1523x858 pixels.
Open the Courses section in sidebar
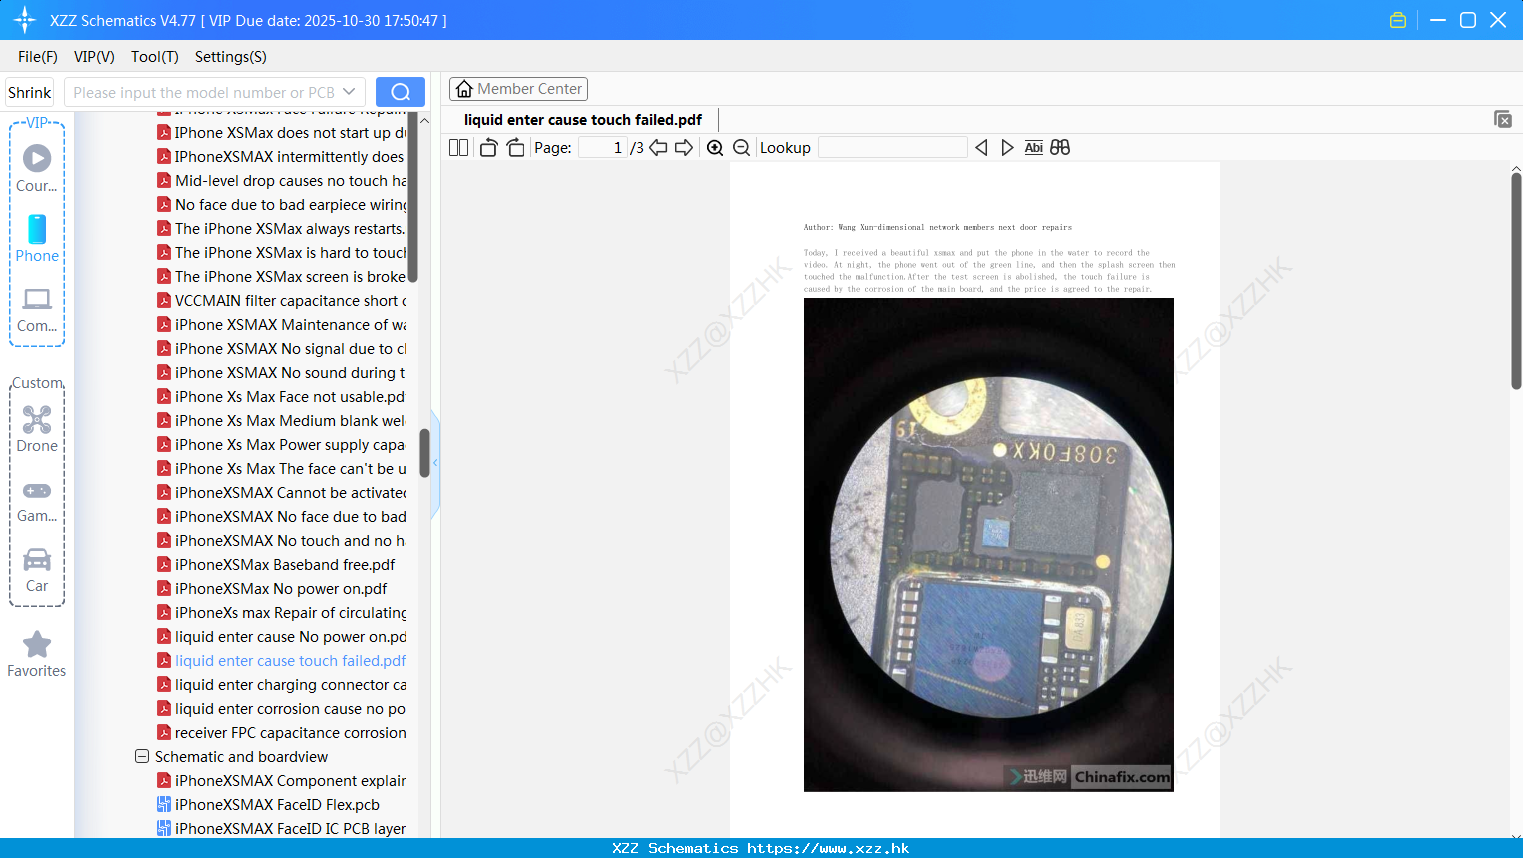tap(37, 168)
